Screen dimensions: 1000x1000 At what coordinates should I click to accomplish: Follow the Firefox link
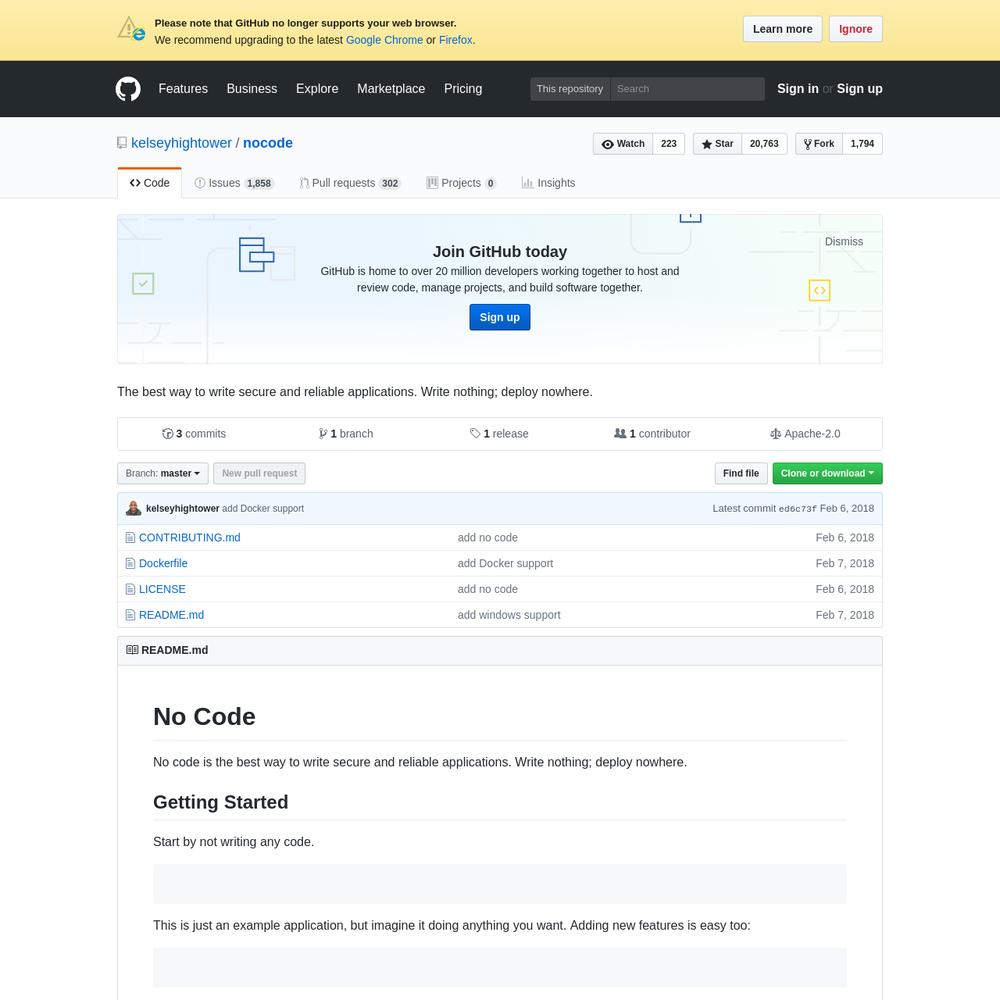click(455, 40)
